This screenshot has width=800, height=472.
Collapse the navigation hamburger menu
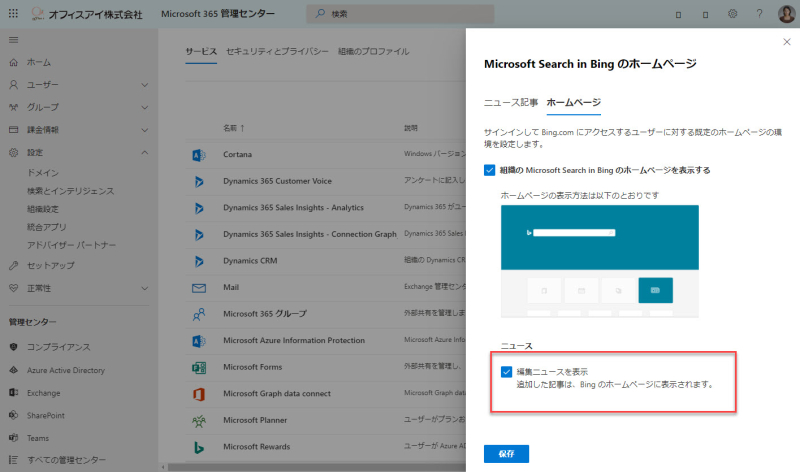[x=14, y=40]
